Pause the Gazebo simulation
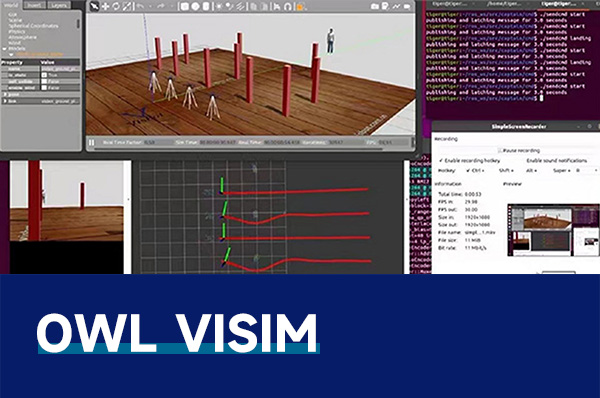This screenshot has height=398, width=600. [92, 143]
